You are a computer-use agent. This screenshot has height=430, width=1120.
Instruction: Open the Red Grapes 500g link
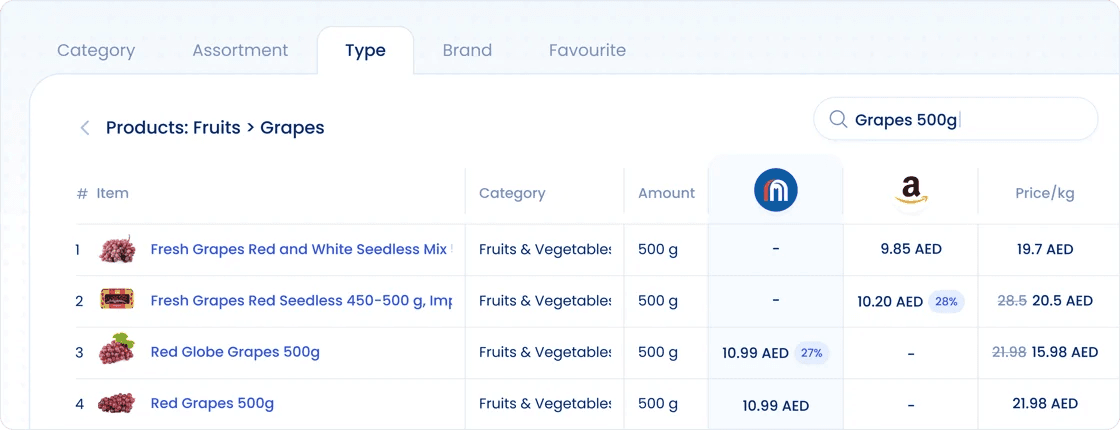tap(212, 403)
